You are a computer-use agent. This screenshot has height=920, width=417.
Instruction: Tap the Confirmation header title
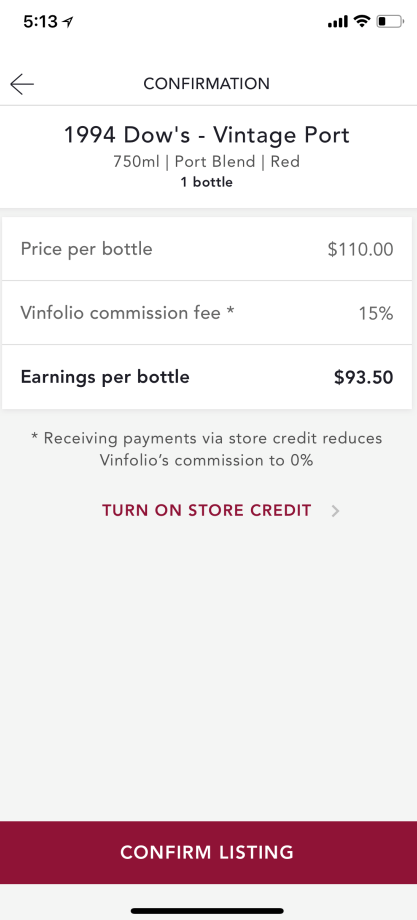(206, 84)
